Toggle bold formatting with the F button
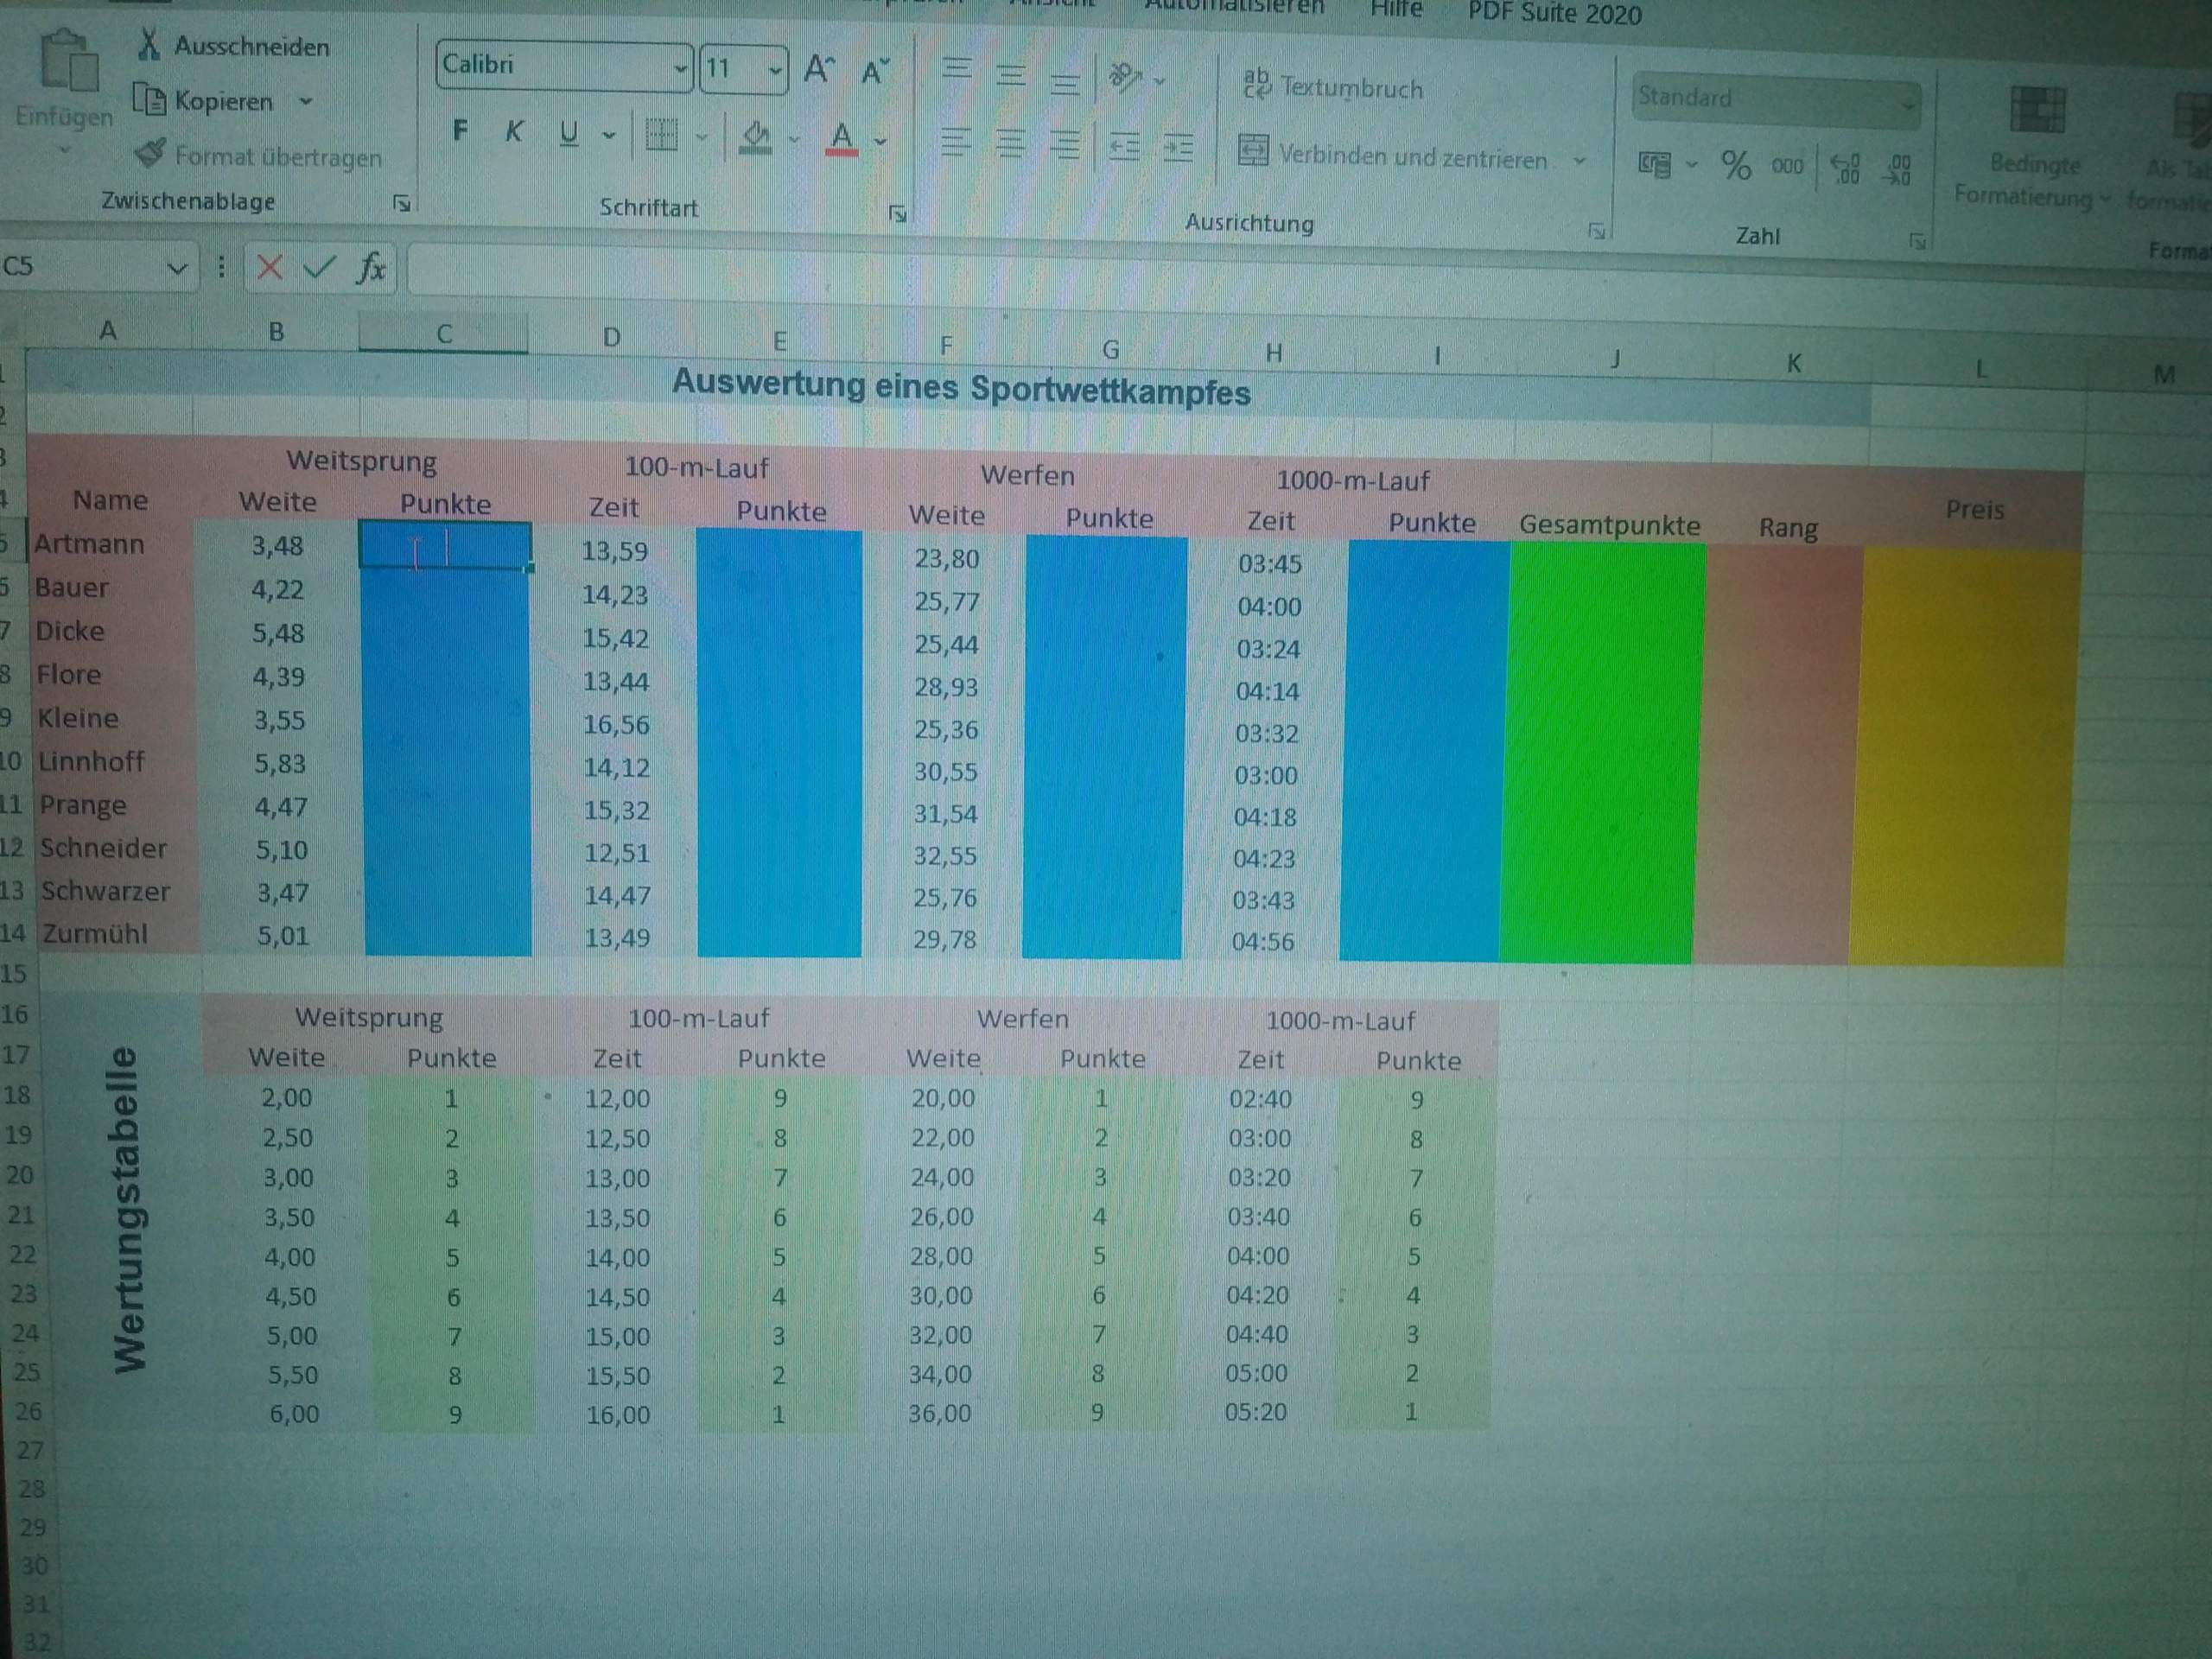 pyautogui.click(x=460, y=130)
